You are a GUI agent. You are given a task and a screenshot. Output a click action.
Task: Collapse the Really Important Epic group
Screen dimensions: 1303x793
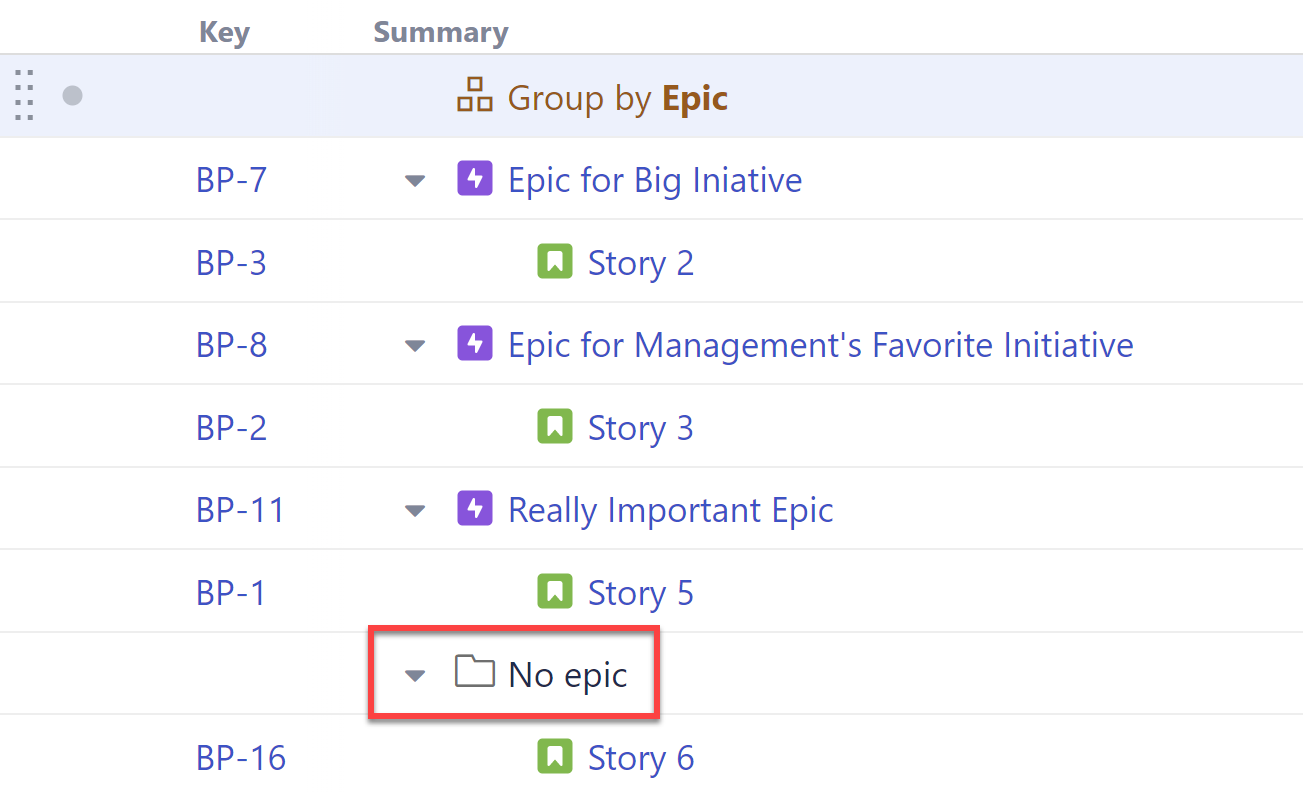click(414, 510)
